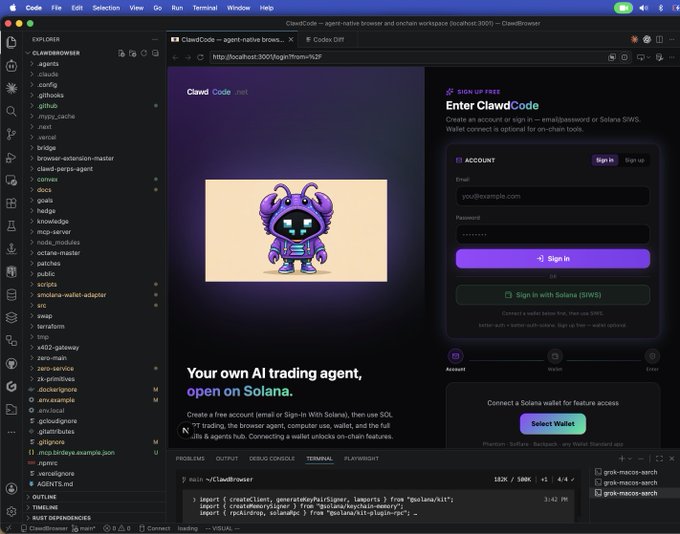
Task: Switch account form to Sign in mode
Action: (605, 160)
